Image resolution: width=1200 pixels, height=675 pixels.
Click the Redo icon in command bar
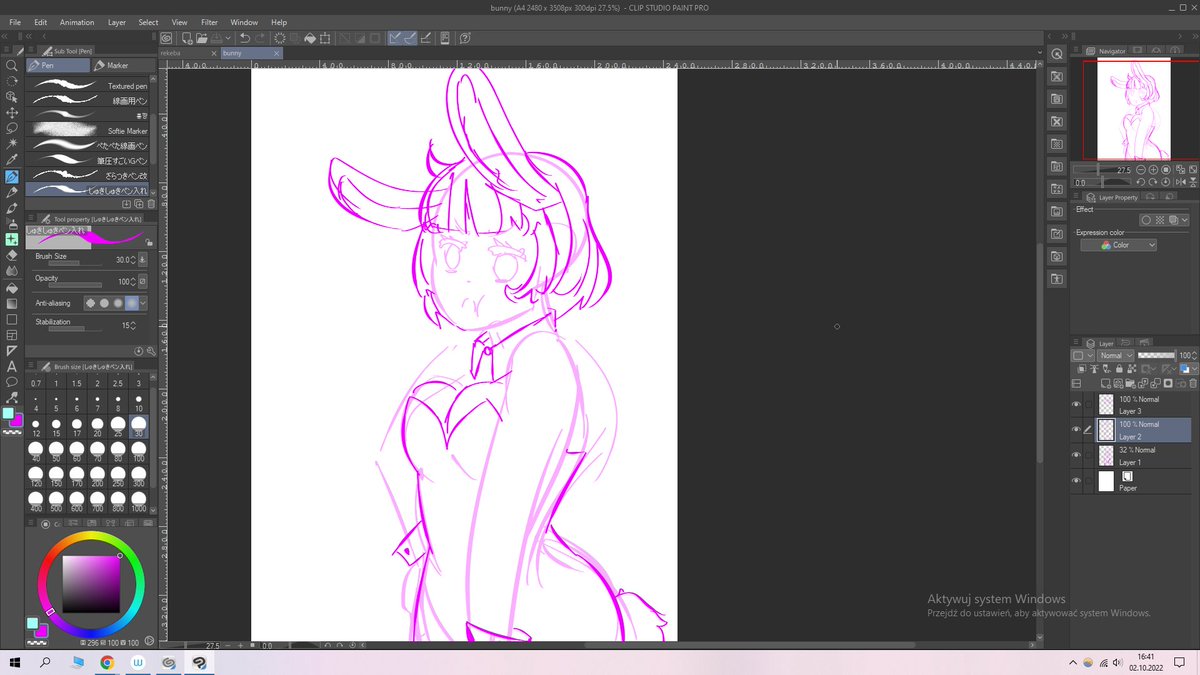click(x=261, y=38)
